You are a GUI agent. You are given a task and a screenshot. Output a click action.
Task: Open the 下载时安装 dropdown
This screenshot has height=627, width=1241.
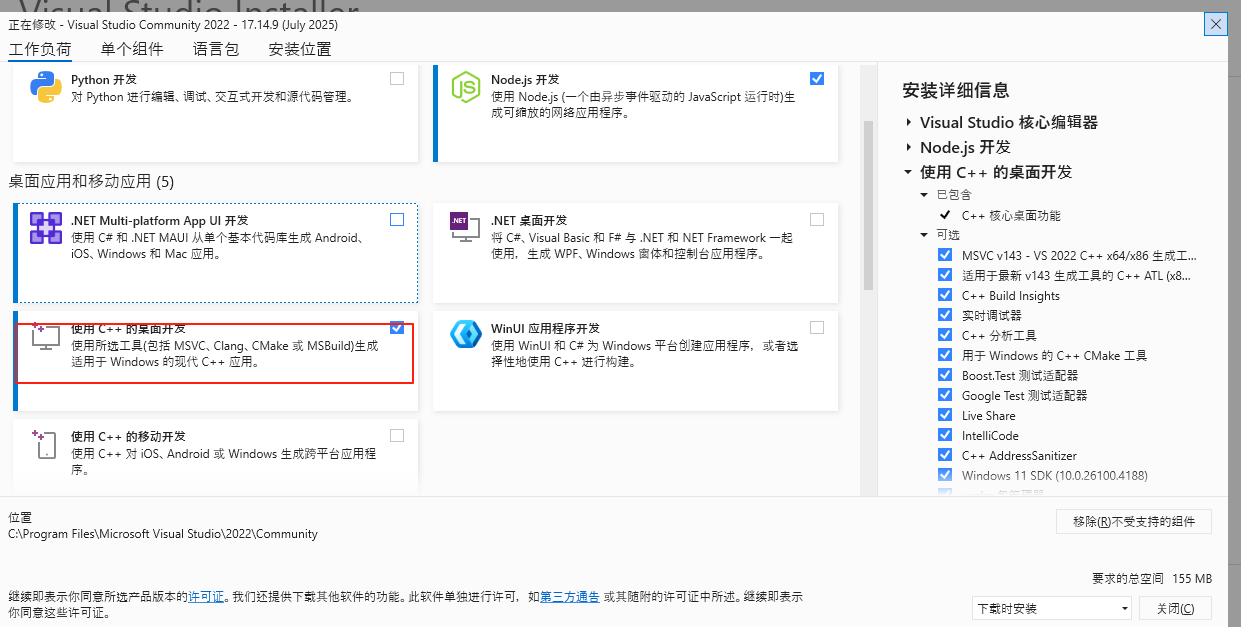1052,608
